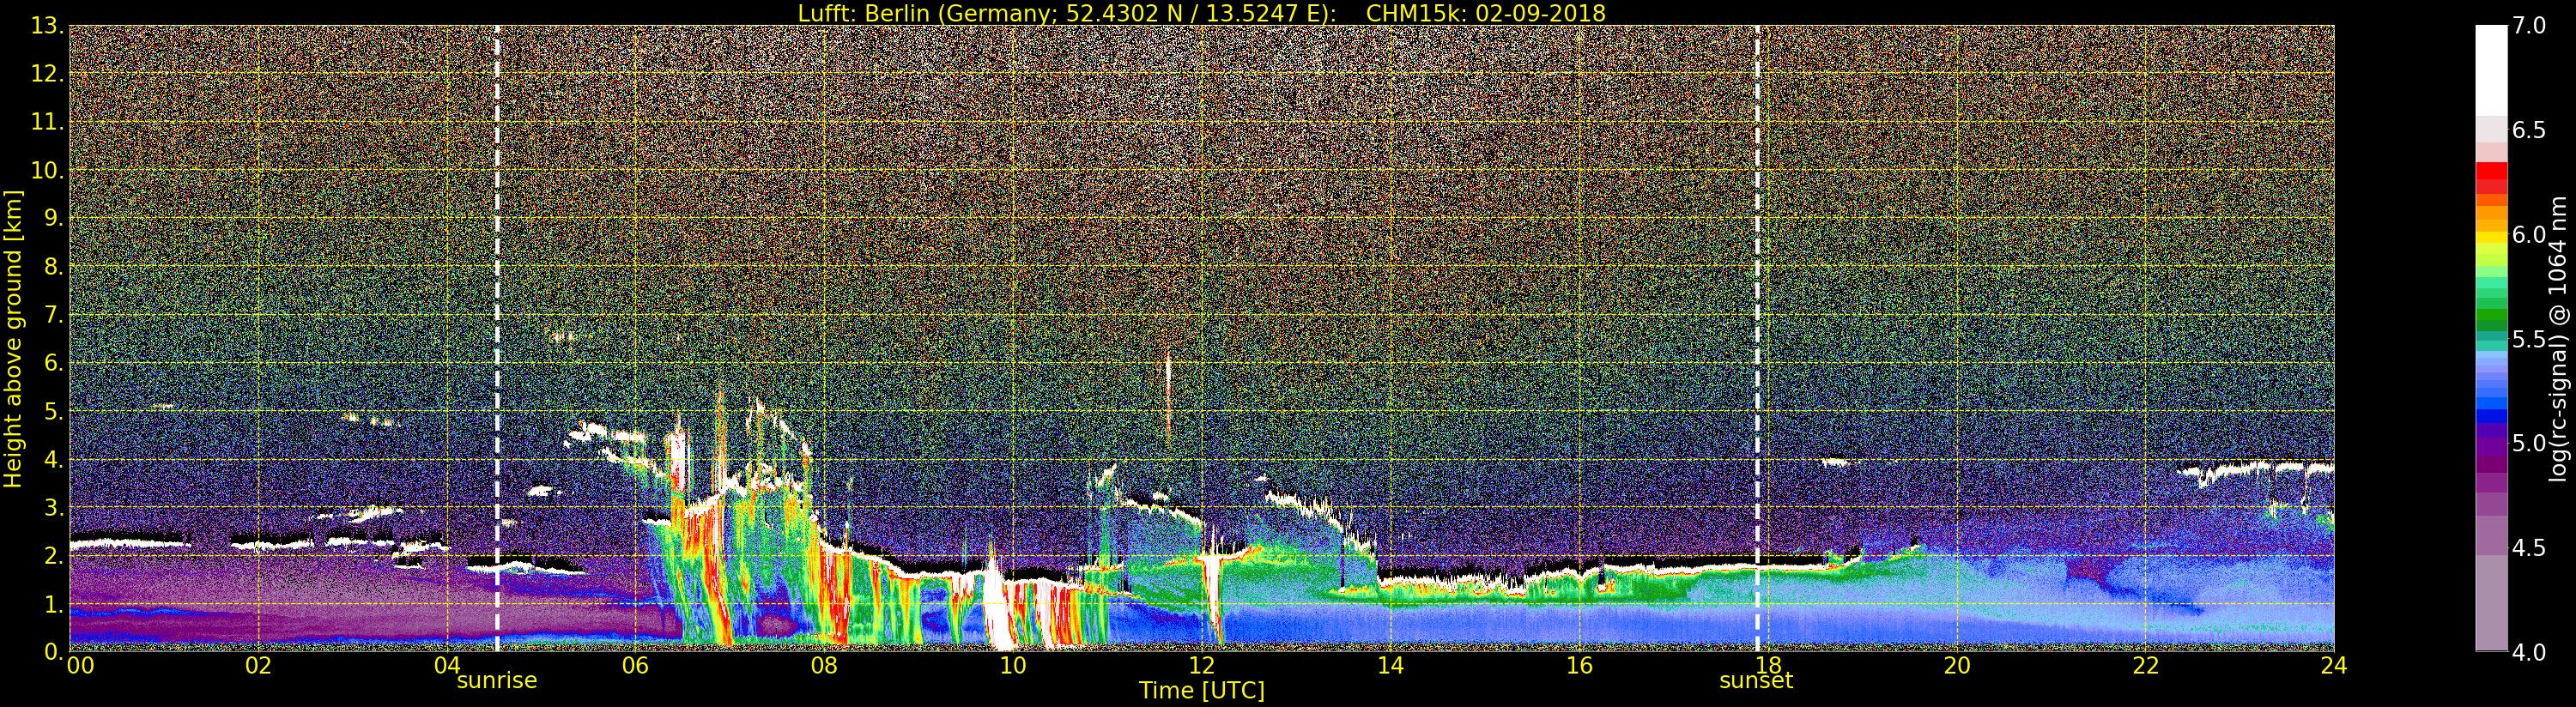Click the "log(rc-signal) @ 1064 nm" colorbar label
The height and width of the screenshot is (707, 2576).
pyautogui.click(x=2558, y=338)
